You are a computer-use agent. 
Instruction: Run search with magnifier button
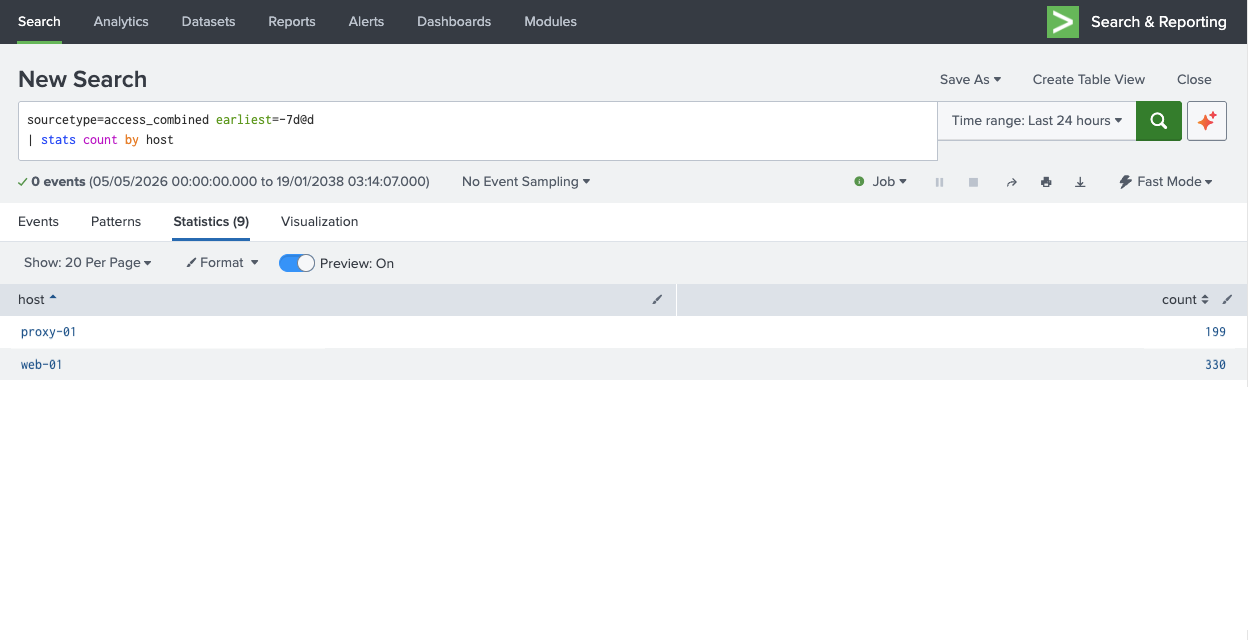(x=1159, y=121)
